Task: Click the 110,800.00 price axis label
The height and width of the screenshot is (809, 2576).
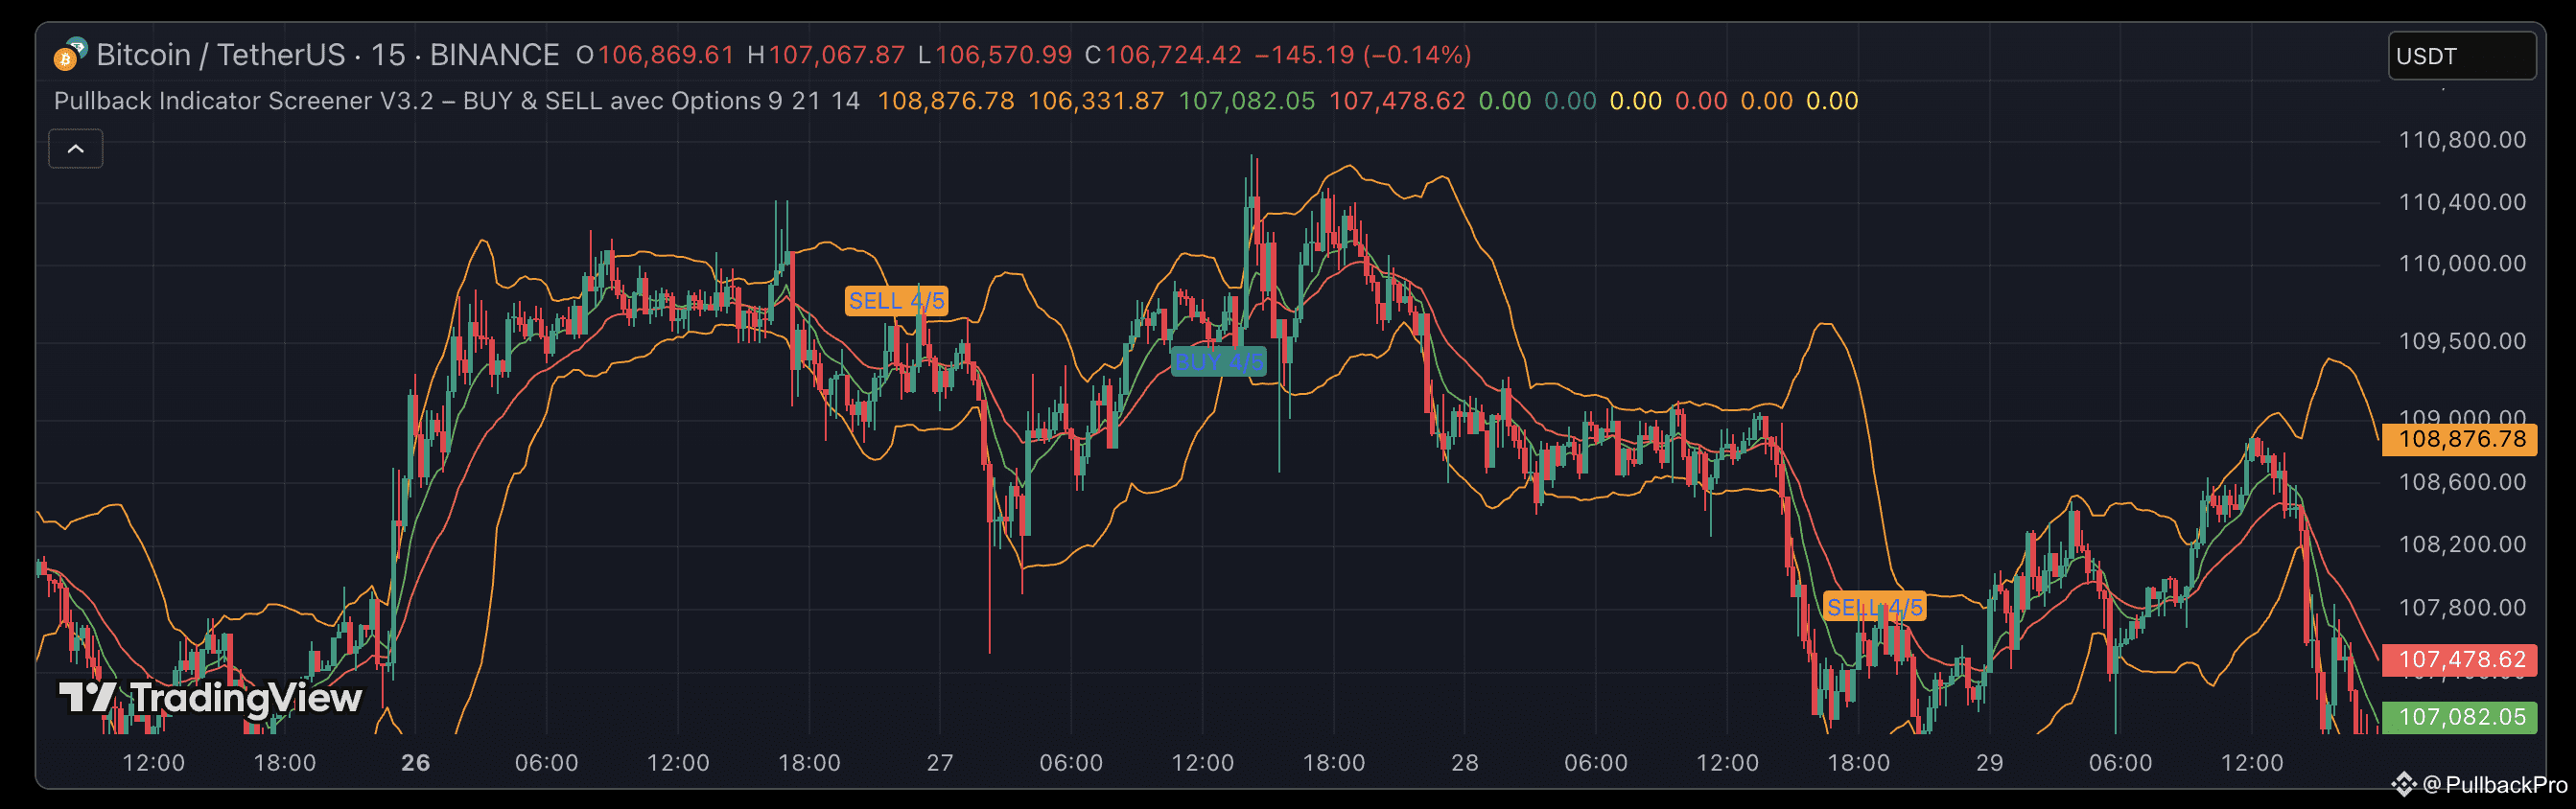Action: click(x=2462, y=140)
